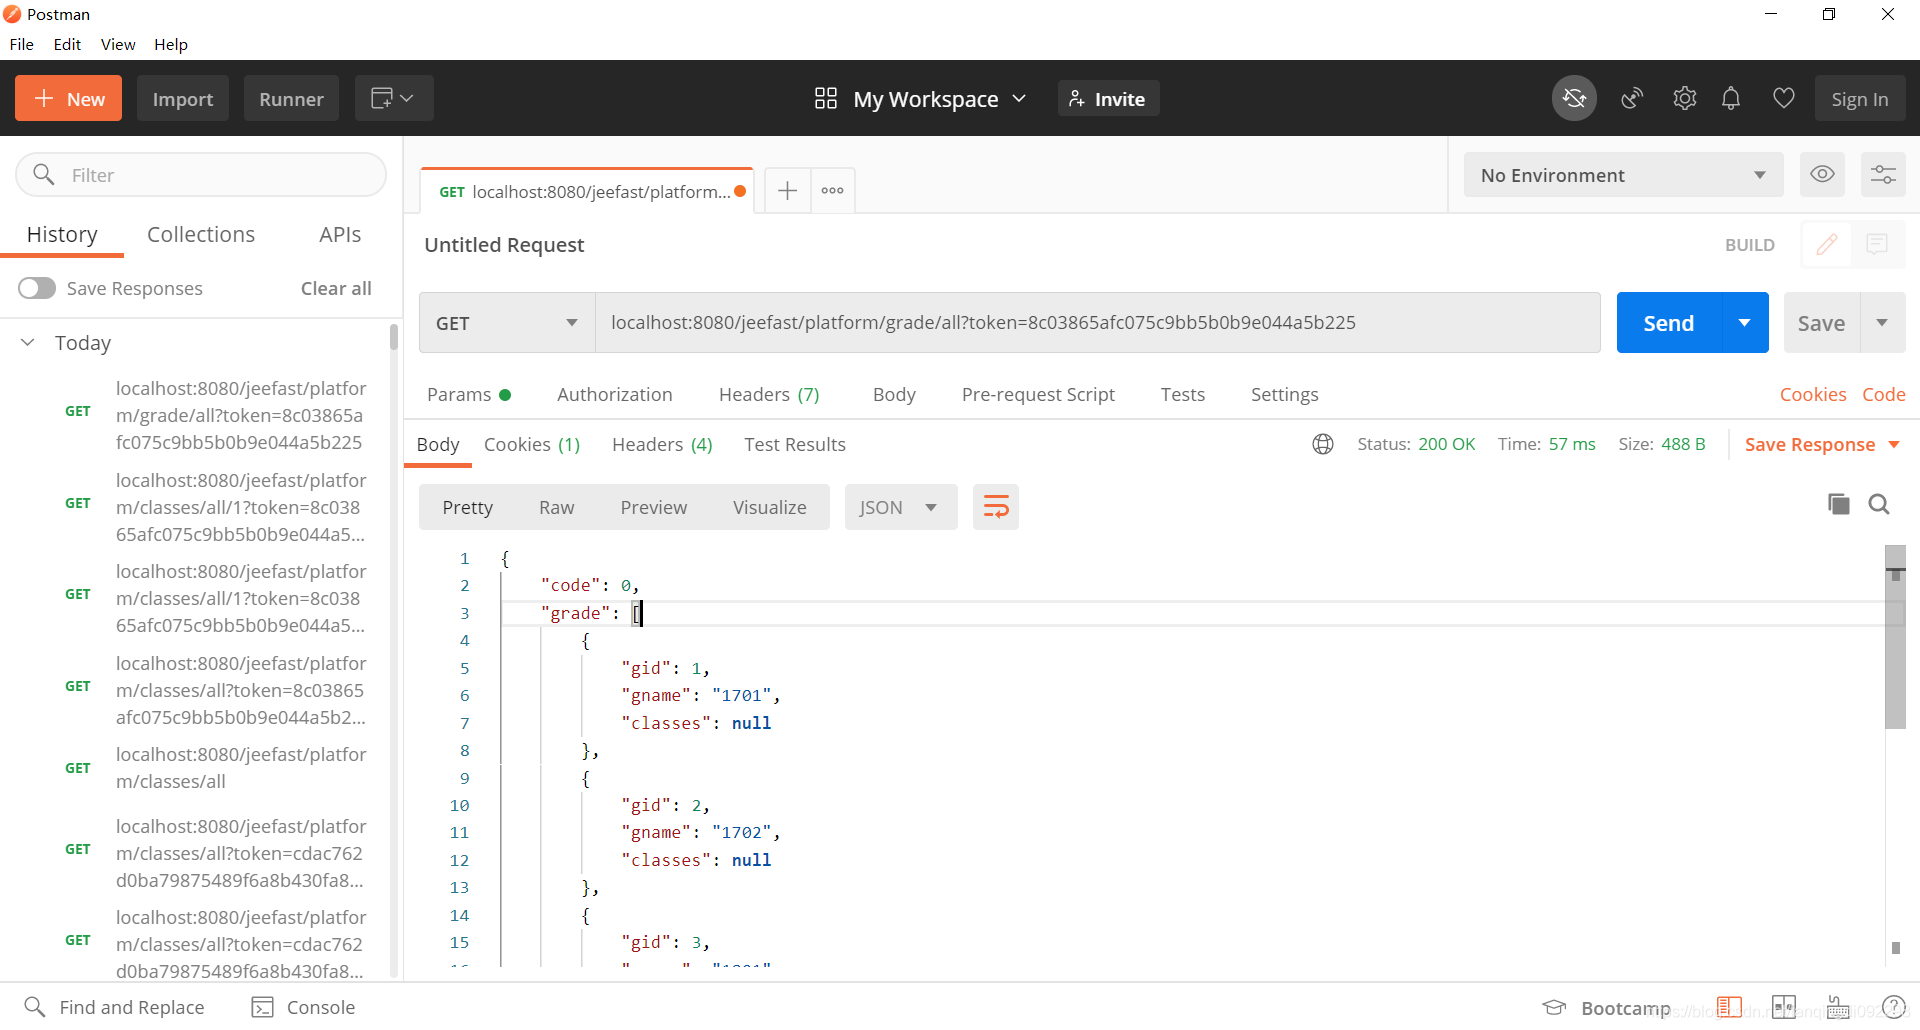This screenshot has height=1030, width=1920.
Task: Click the Find and Replace magnifier icon
Action: [35, 1006]
